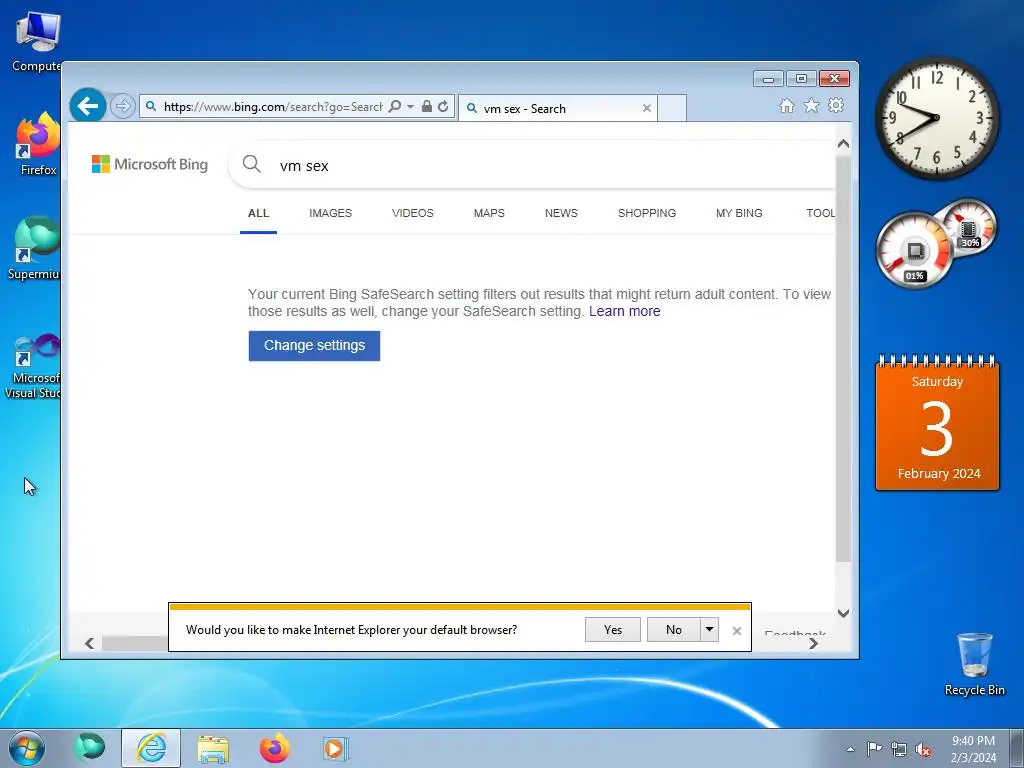This screenshot has width=1024, height=768.
Task: Follow the Learn more link
Action: (x=624, y=312)
